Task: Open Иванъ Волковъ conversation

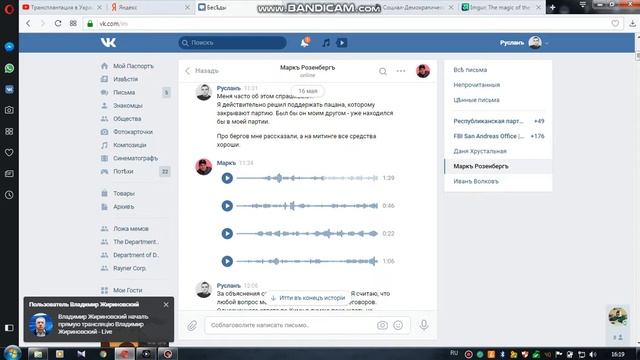Action: click(x=498, y=181)
